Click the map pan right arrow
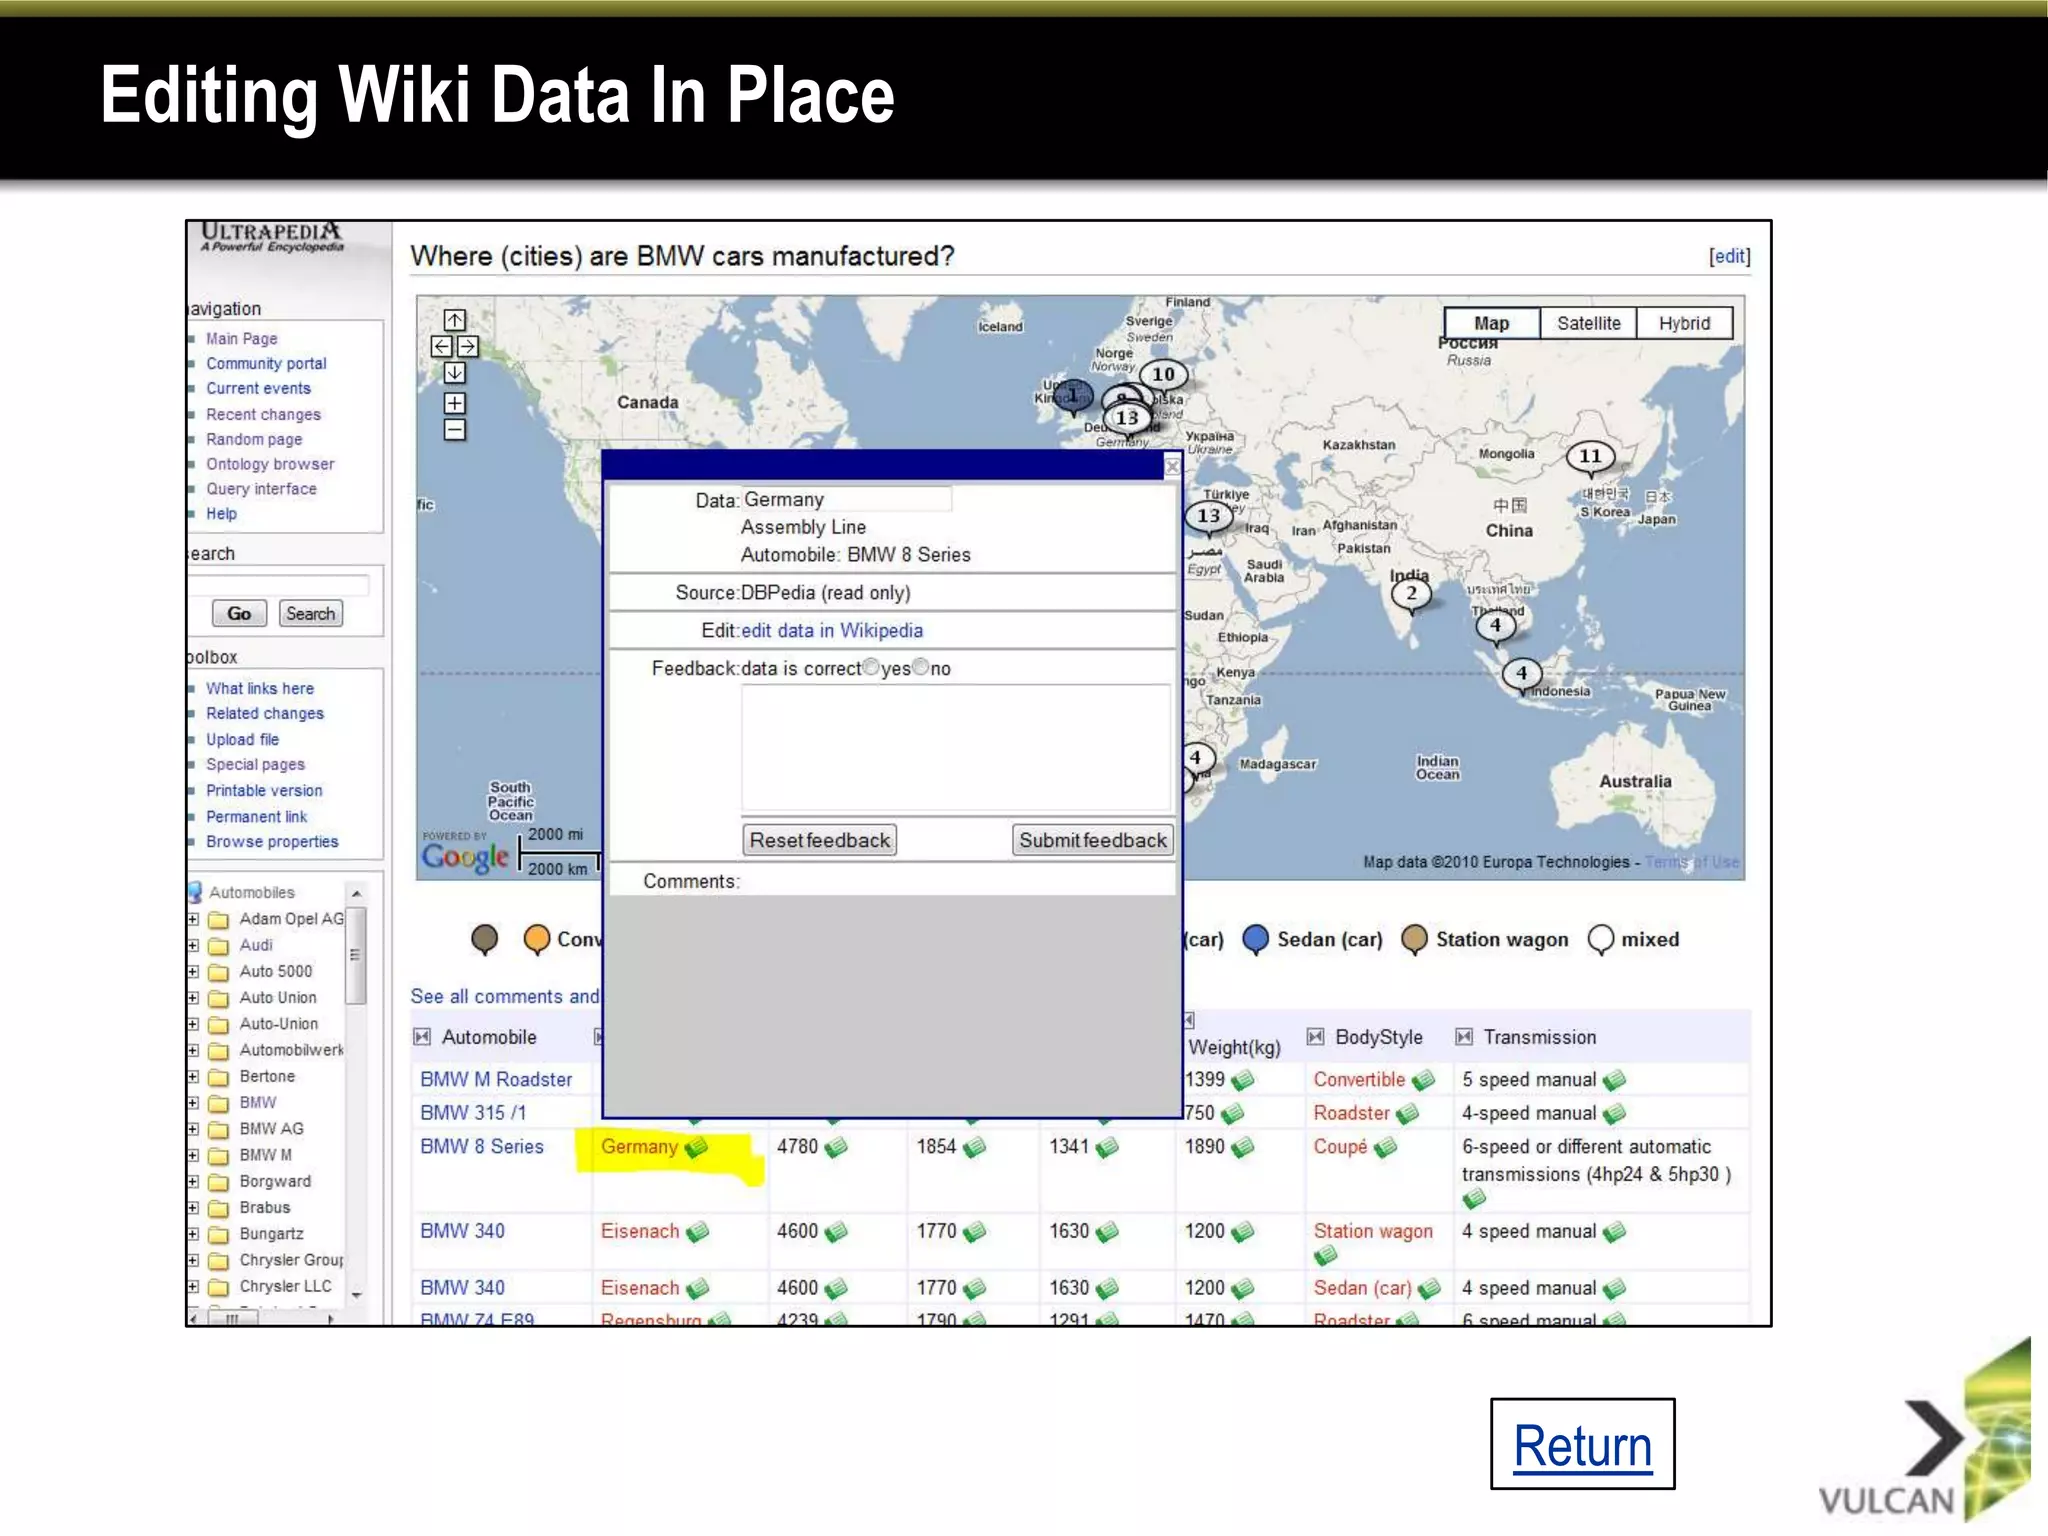The image size is (2048, 1536). 467,347
